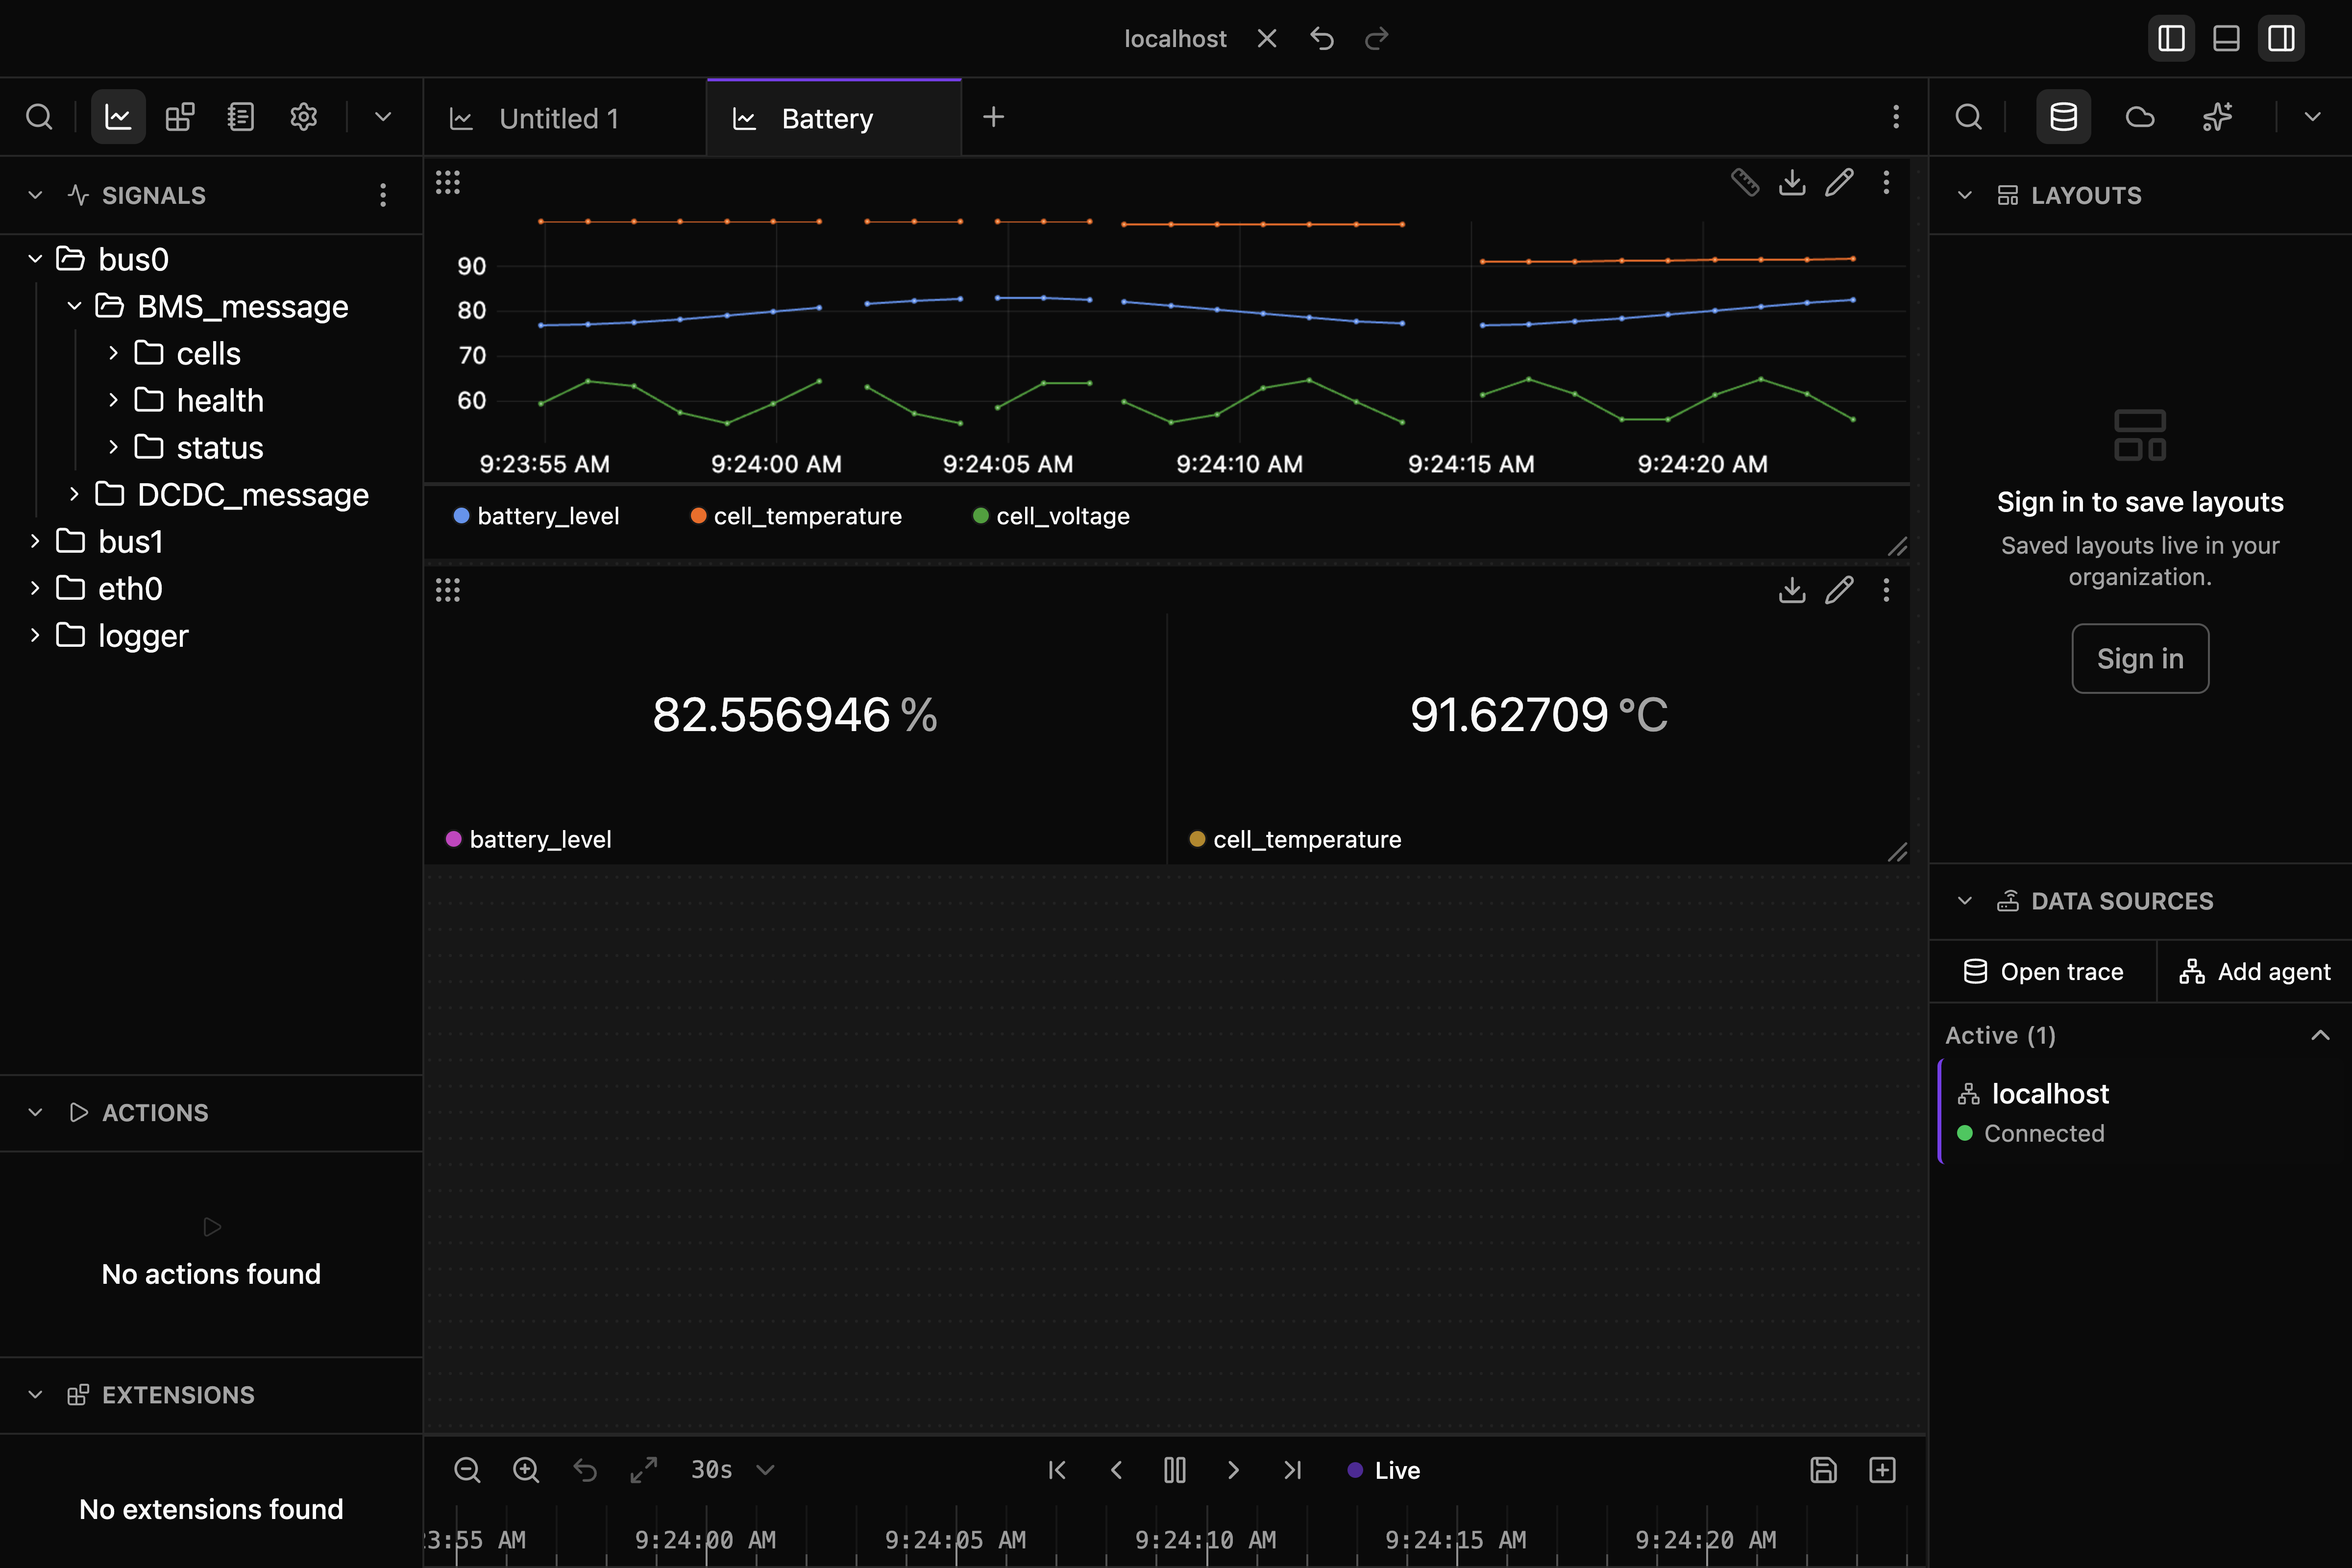Click Add agent button
2352x1568 pixels.
coord(2255,971)
